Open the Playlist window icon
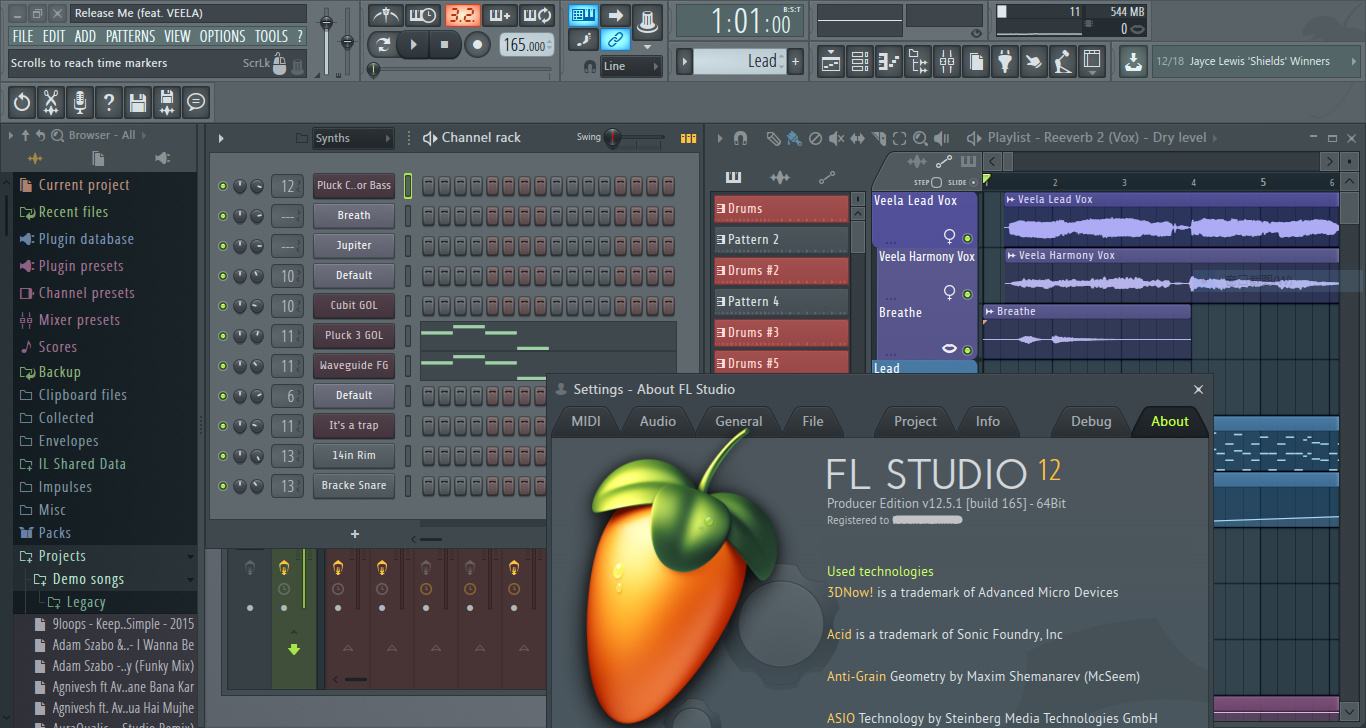The width and height of the screenshot is (1366, 728). click(831, 61)
